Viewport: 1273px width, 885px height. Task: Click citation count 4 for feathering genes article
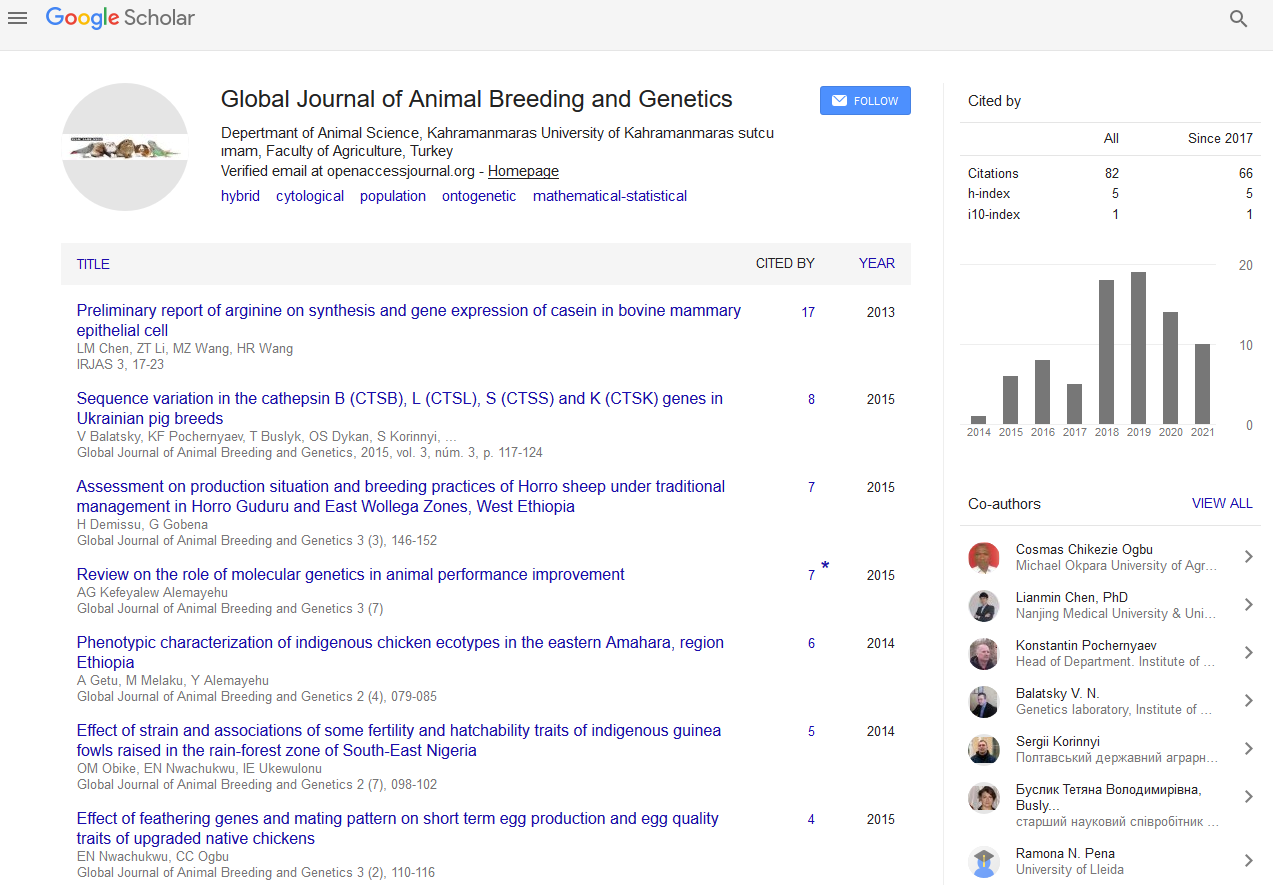(811, 819)
